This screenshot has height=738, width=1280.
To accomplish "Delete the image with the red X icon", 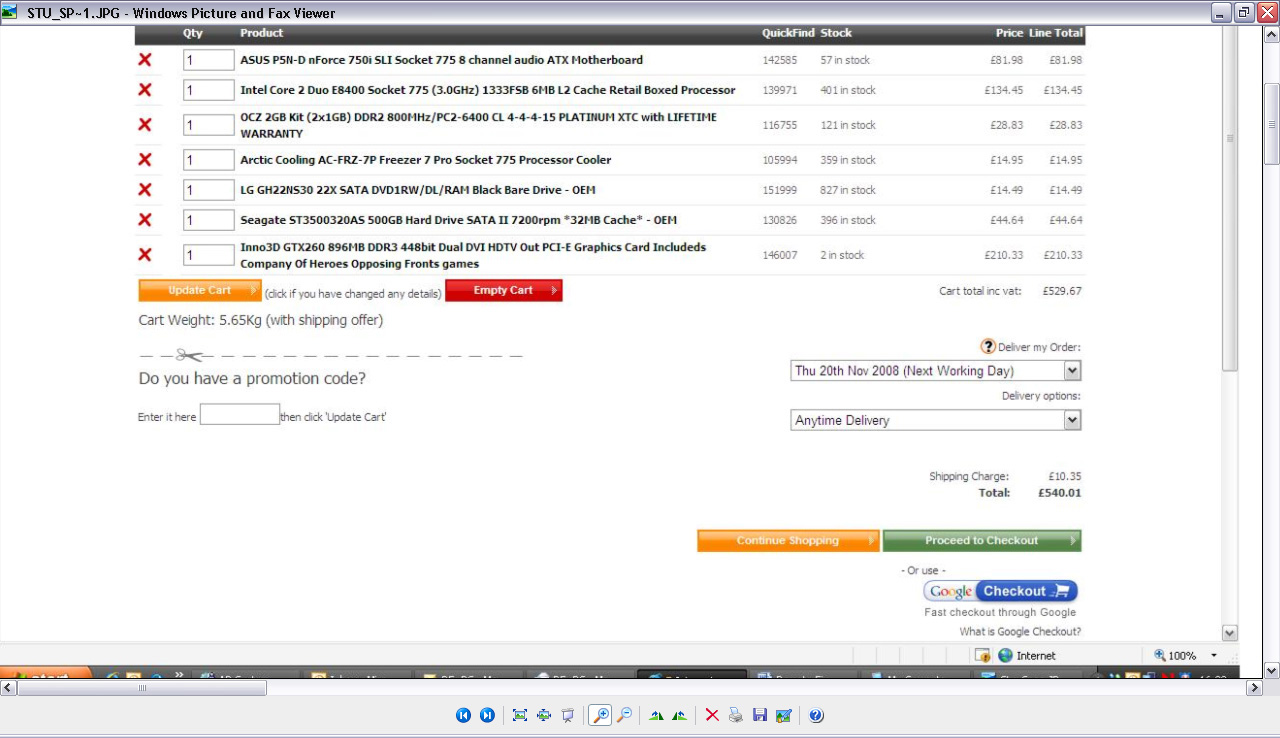I will click(x=712, y=715).
